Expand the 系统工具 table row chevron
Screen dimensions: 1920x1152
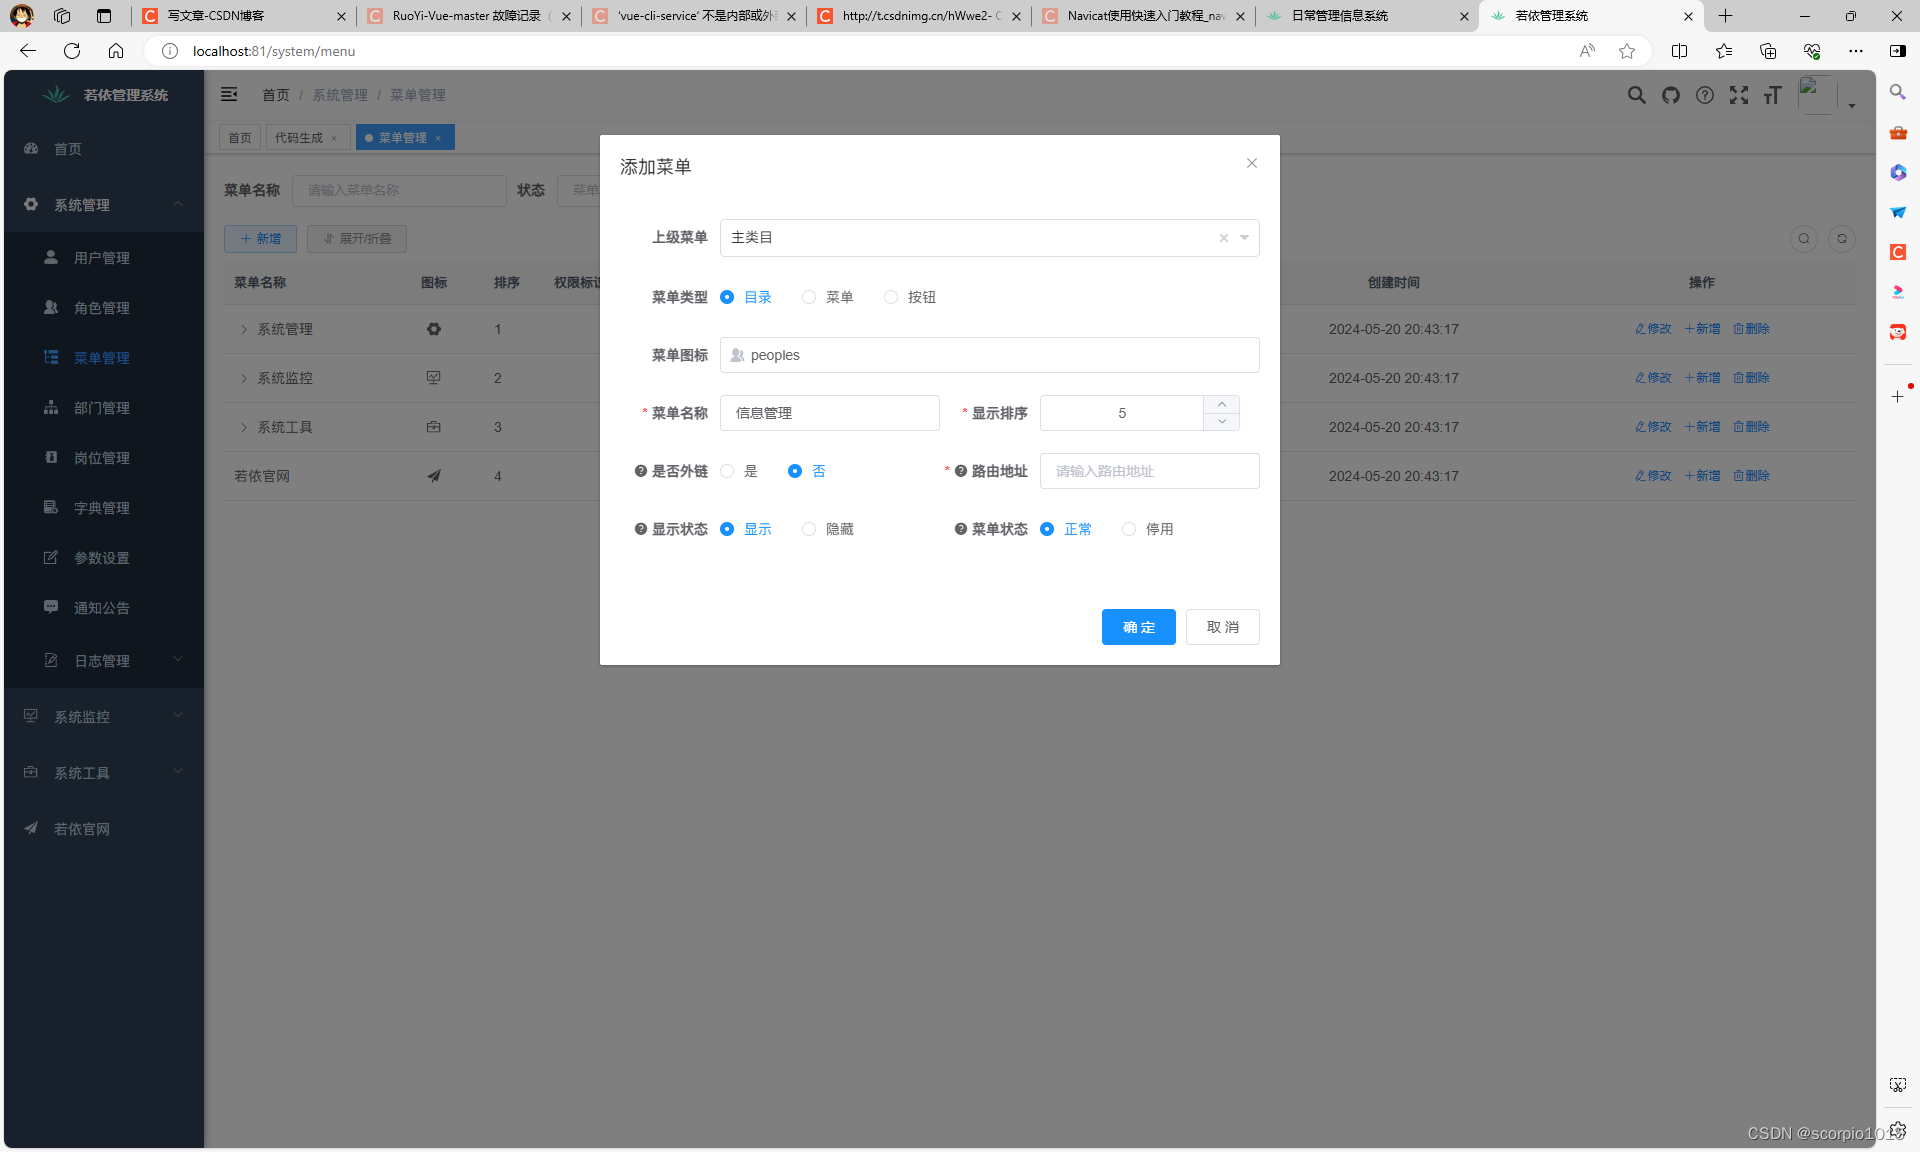click(x=244, y=427)
